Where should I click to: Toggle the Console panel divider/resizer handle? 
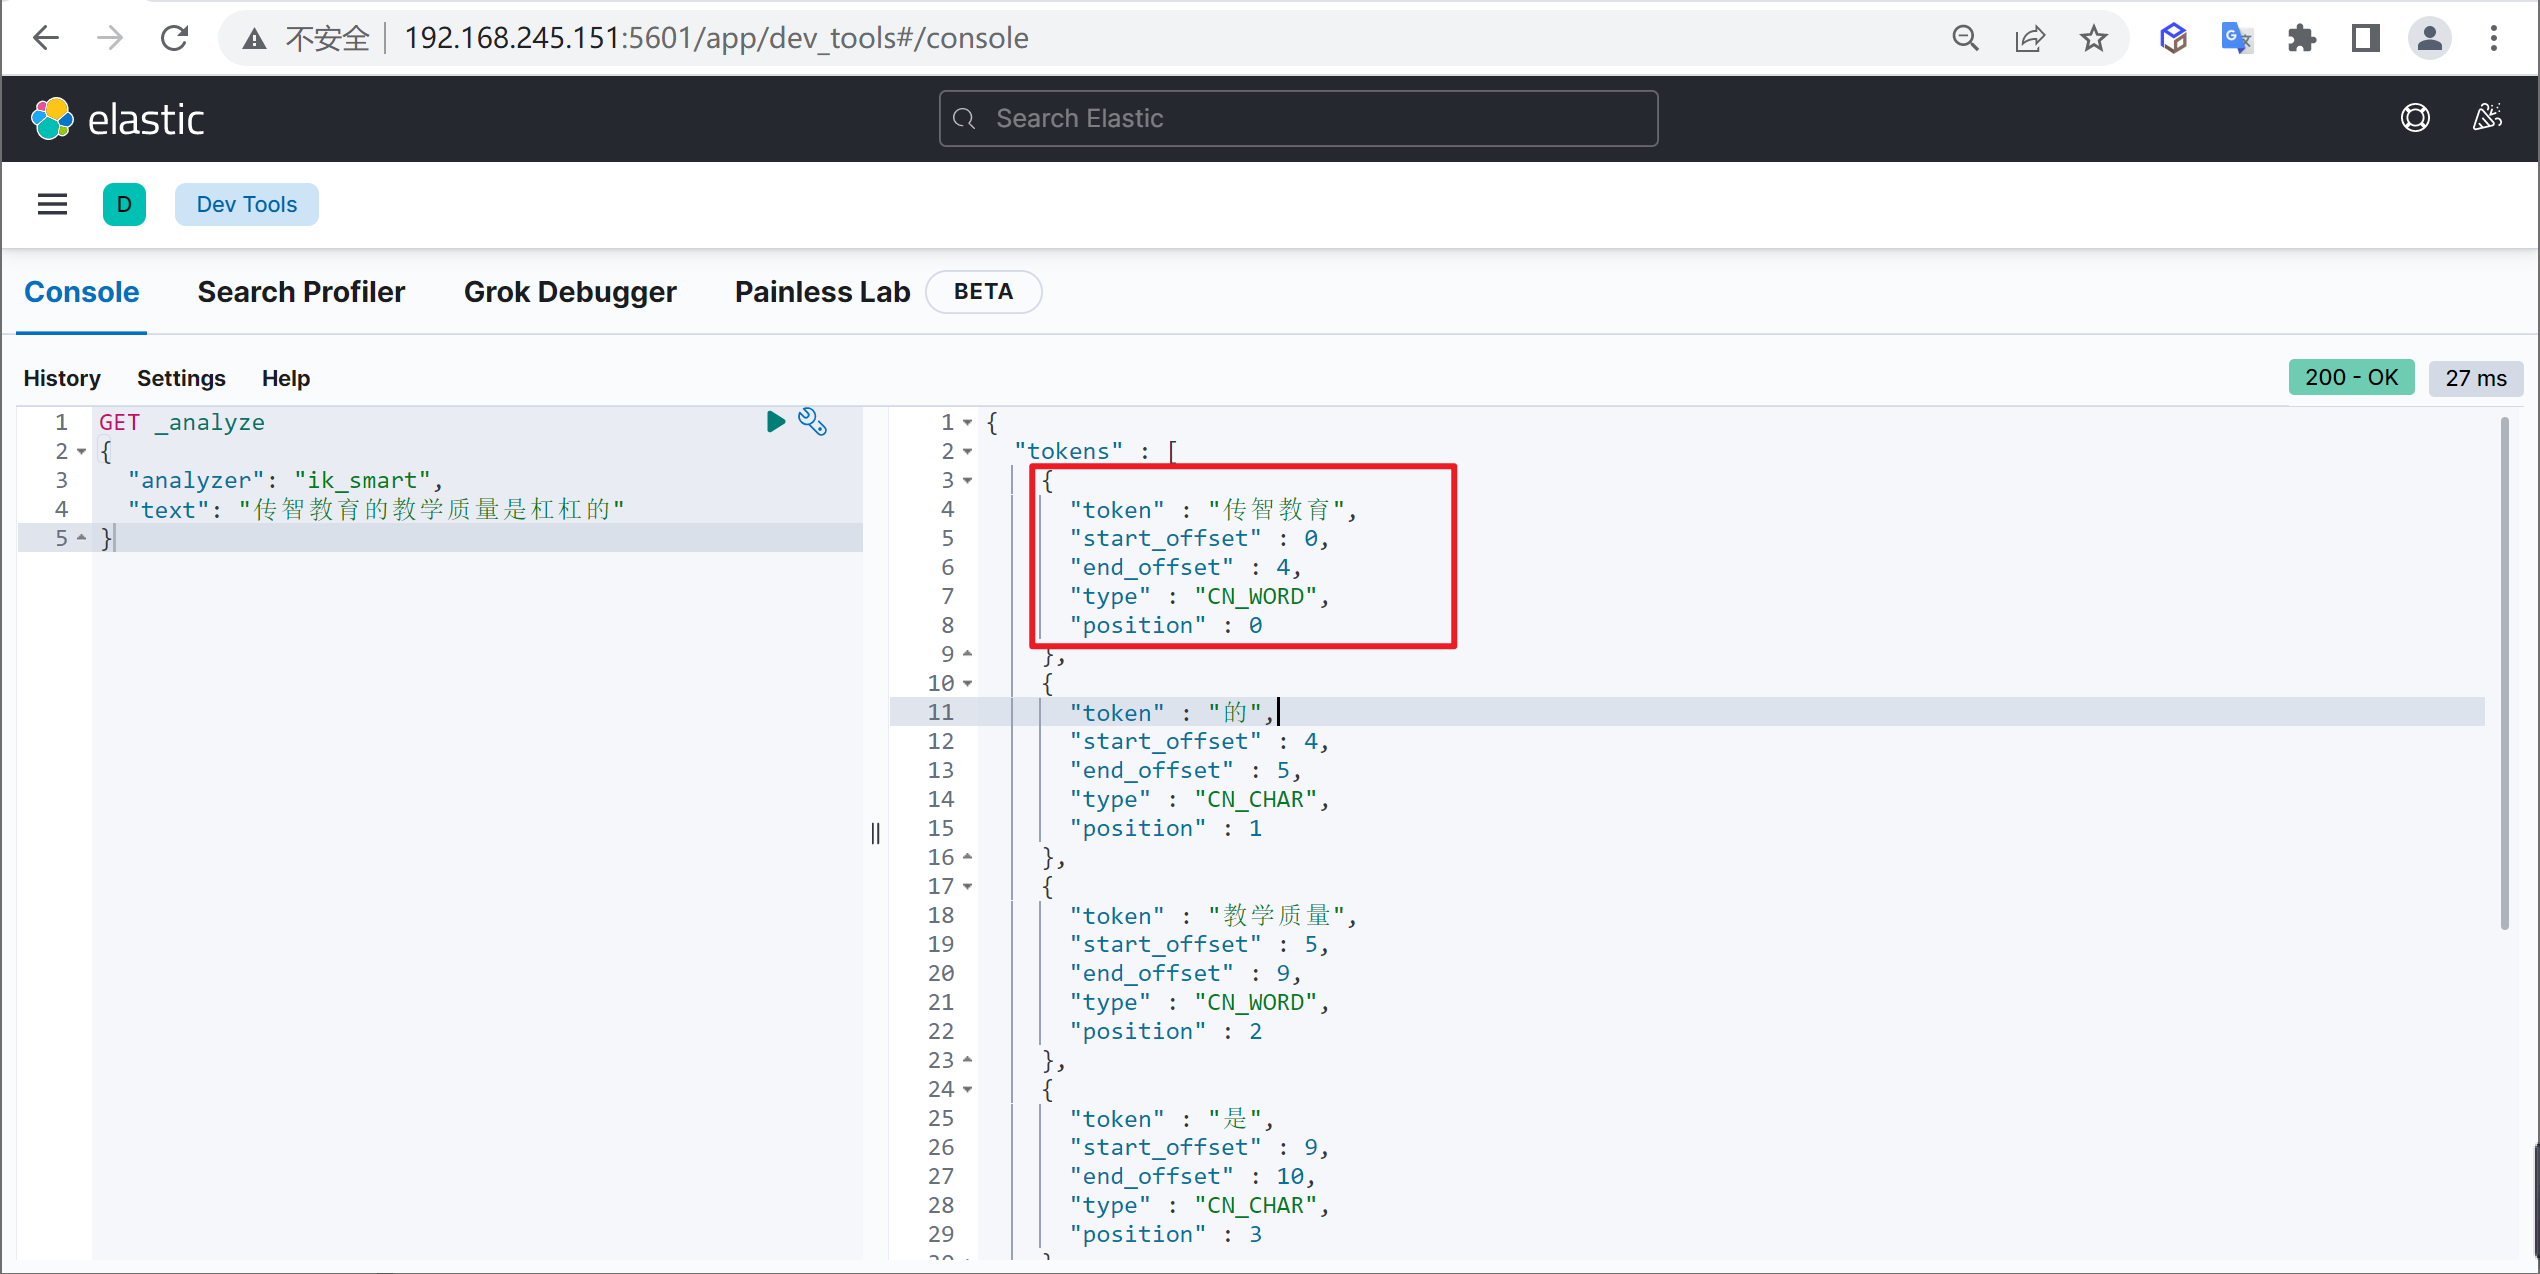[875, 830]
